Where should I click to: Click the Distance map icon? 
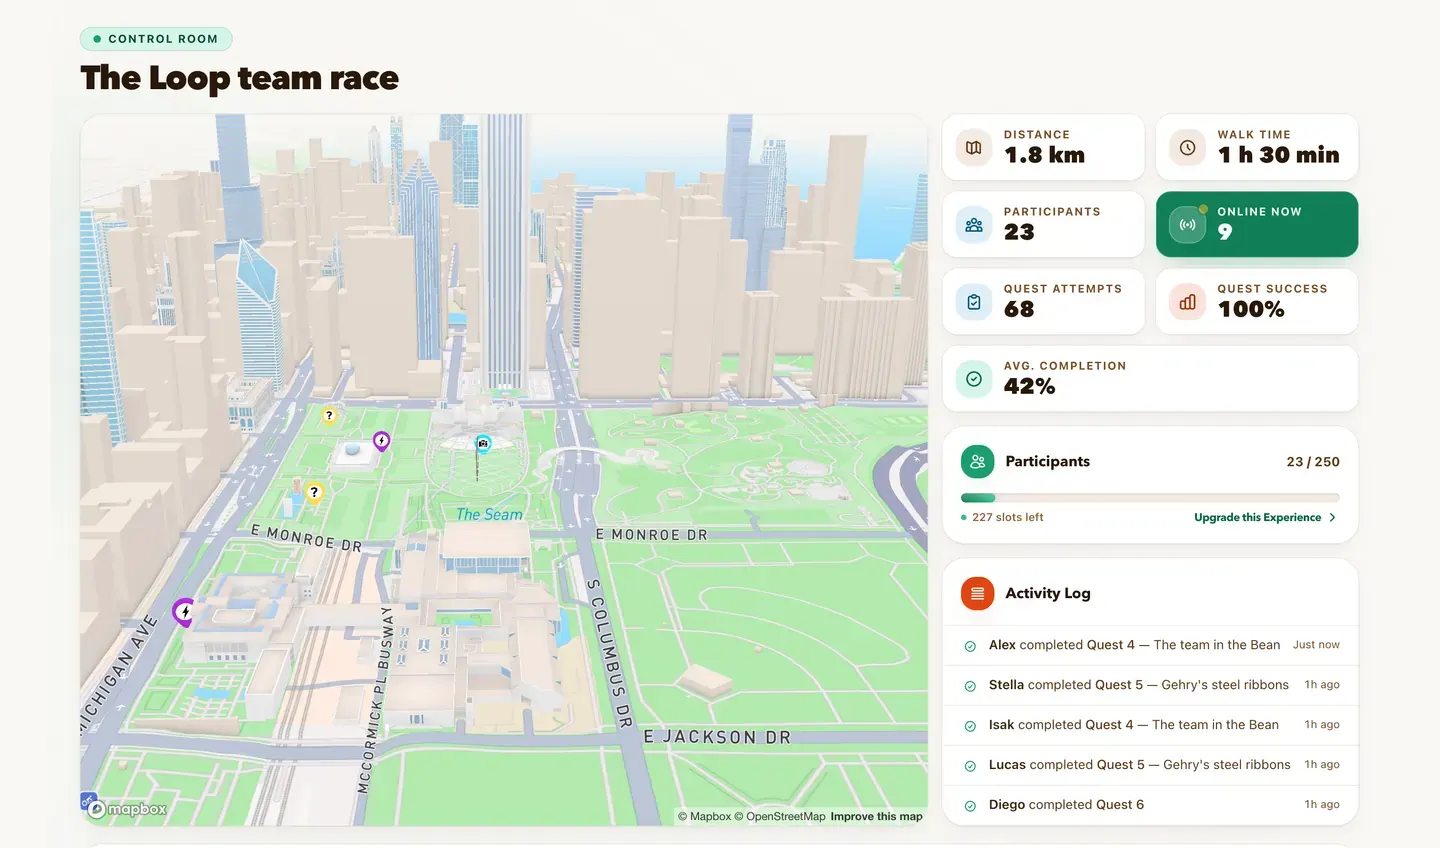(974, 148)
